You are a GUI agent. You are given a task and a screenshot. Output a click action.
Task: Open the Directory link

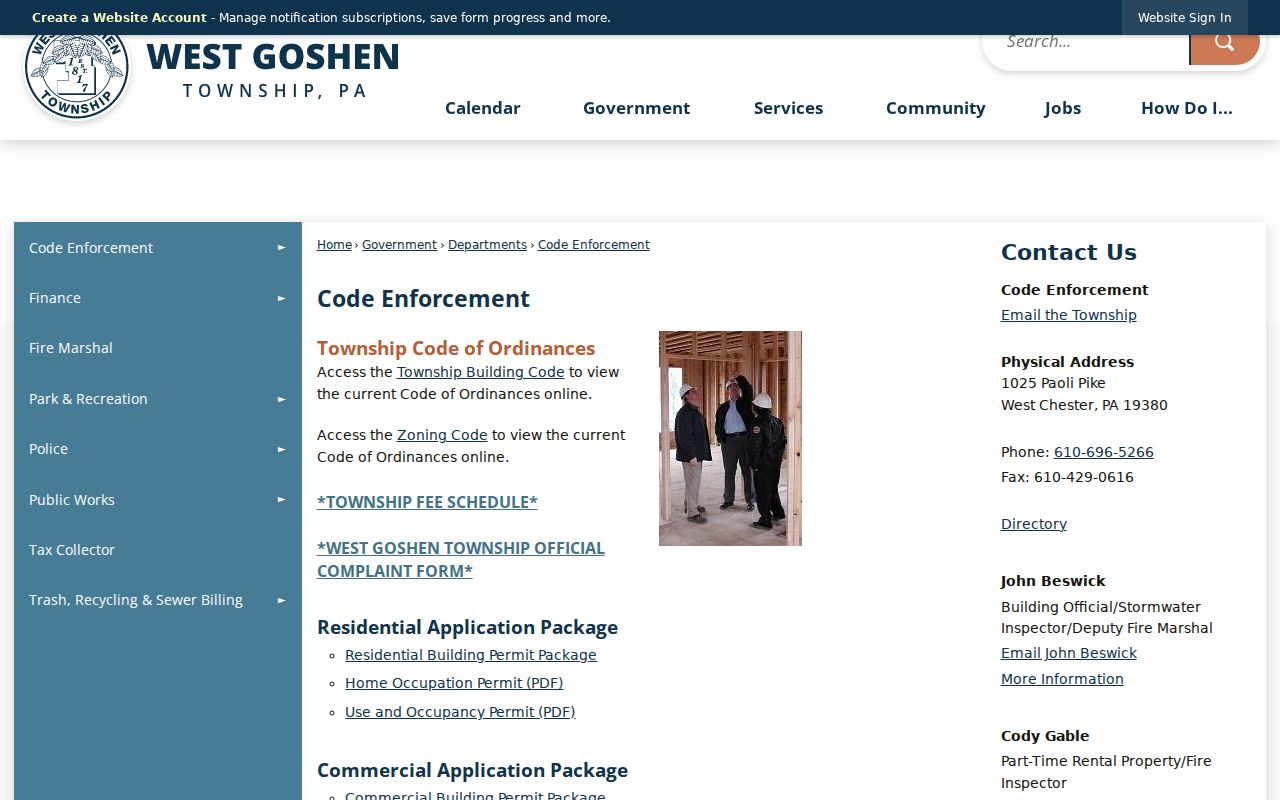click(x=1034, y=524)
